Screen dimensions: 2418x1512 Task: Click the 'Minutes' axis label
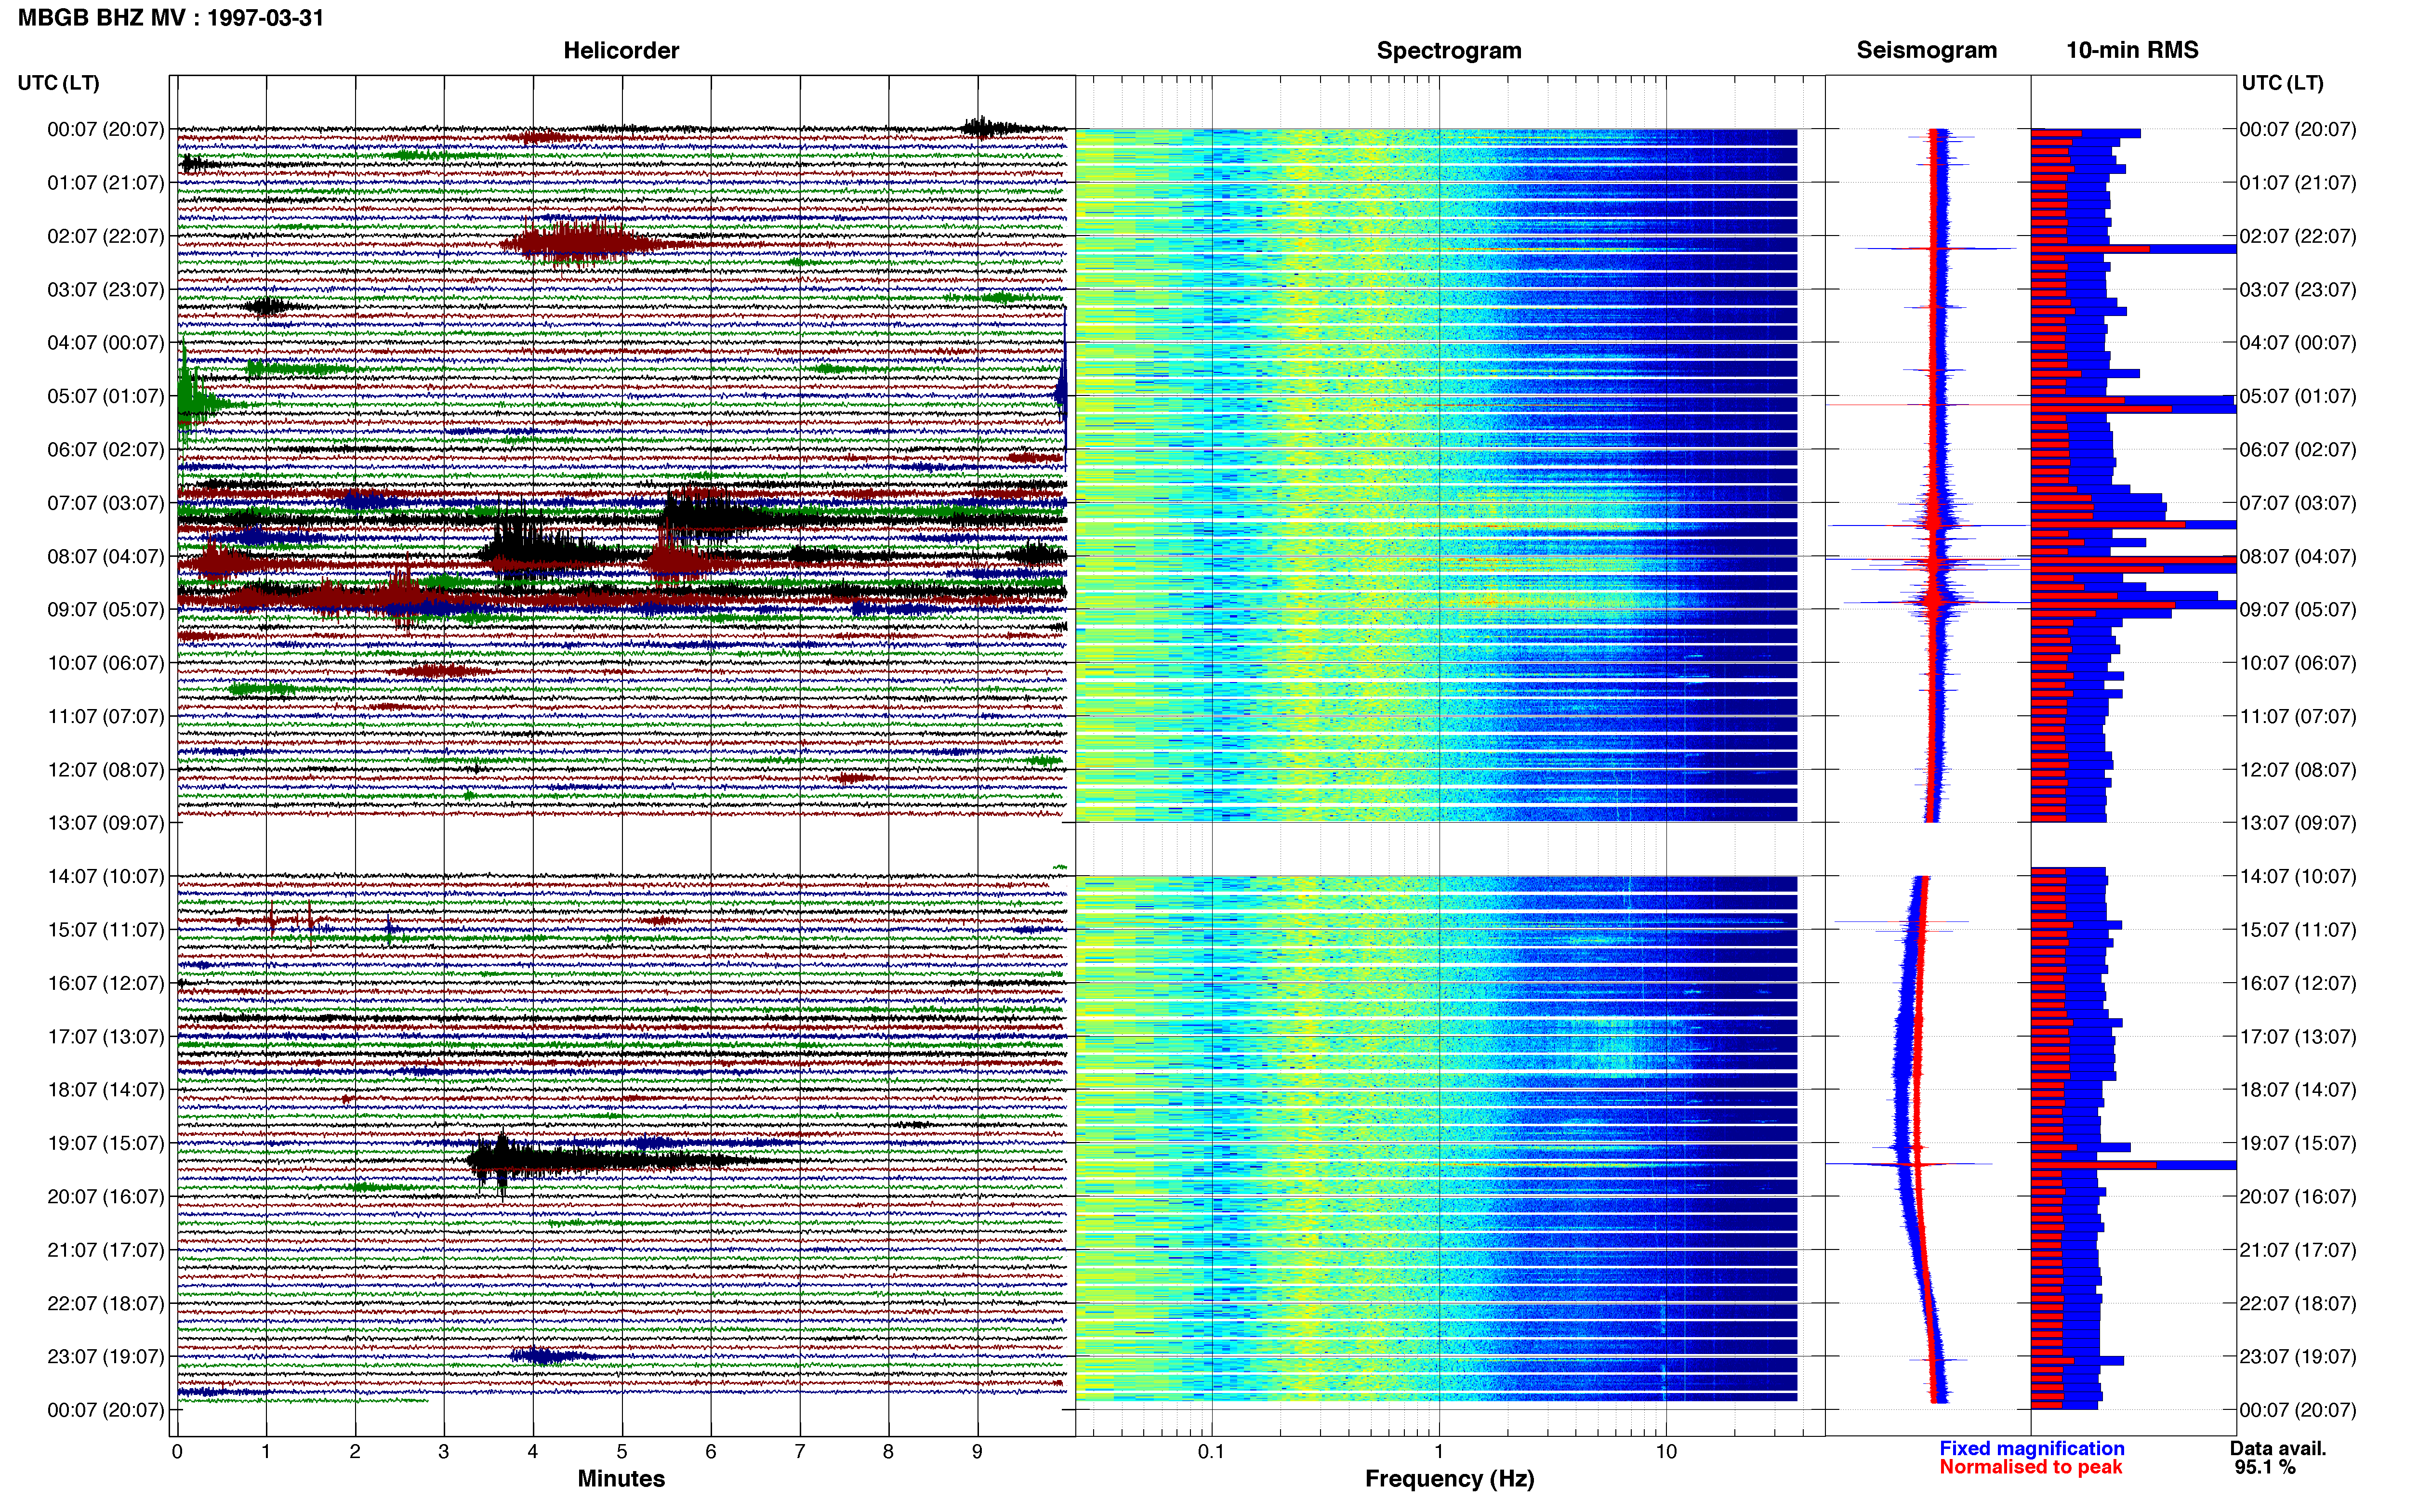[x=621, y=1479]
